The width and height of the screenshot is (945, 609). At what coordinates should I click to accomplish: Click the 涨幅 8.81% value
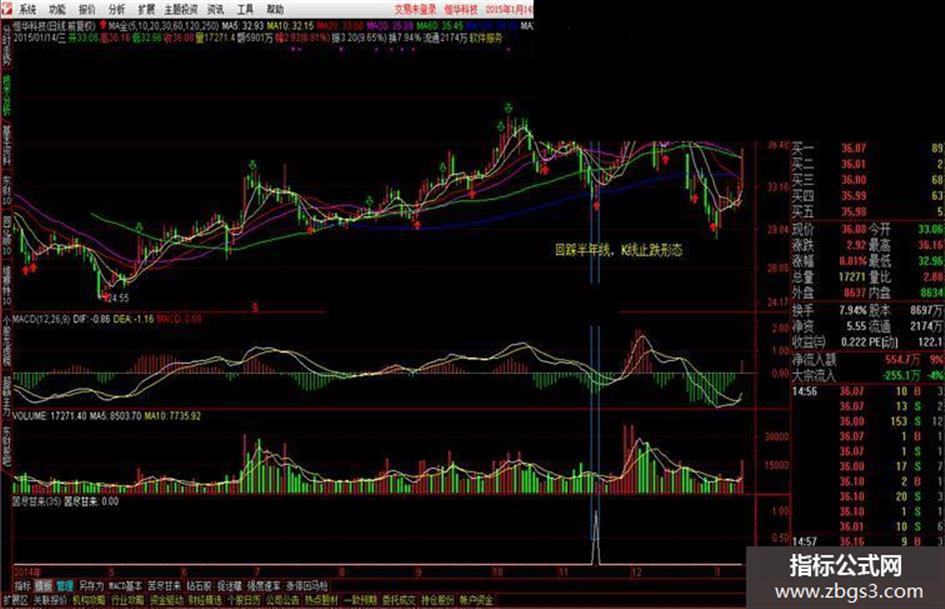[853, 261]
